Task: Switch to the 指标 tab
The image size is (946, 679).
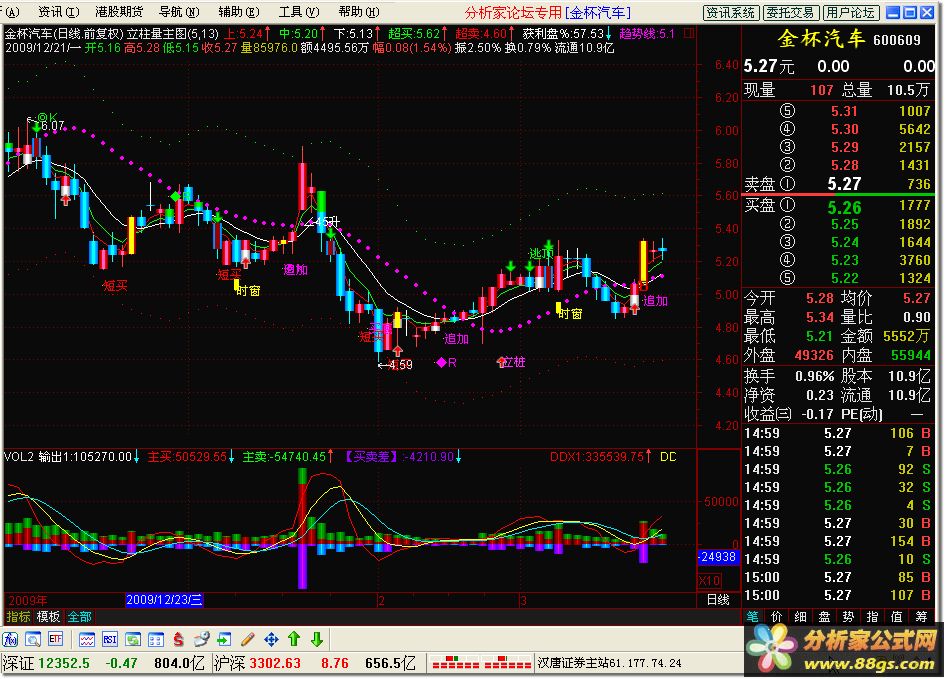Action: click(18, 617)
